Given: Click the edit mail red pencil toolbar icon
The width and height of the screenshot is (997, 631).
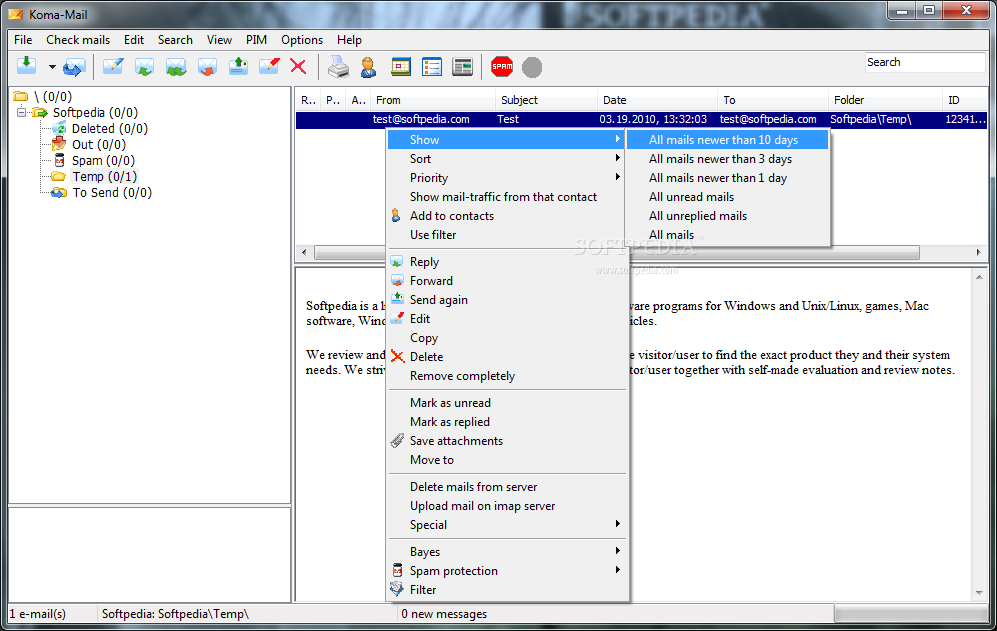Looking at the screenshot, I should pos(269,66).
